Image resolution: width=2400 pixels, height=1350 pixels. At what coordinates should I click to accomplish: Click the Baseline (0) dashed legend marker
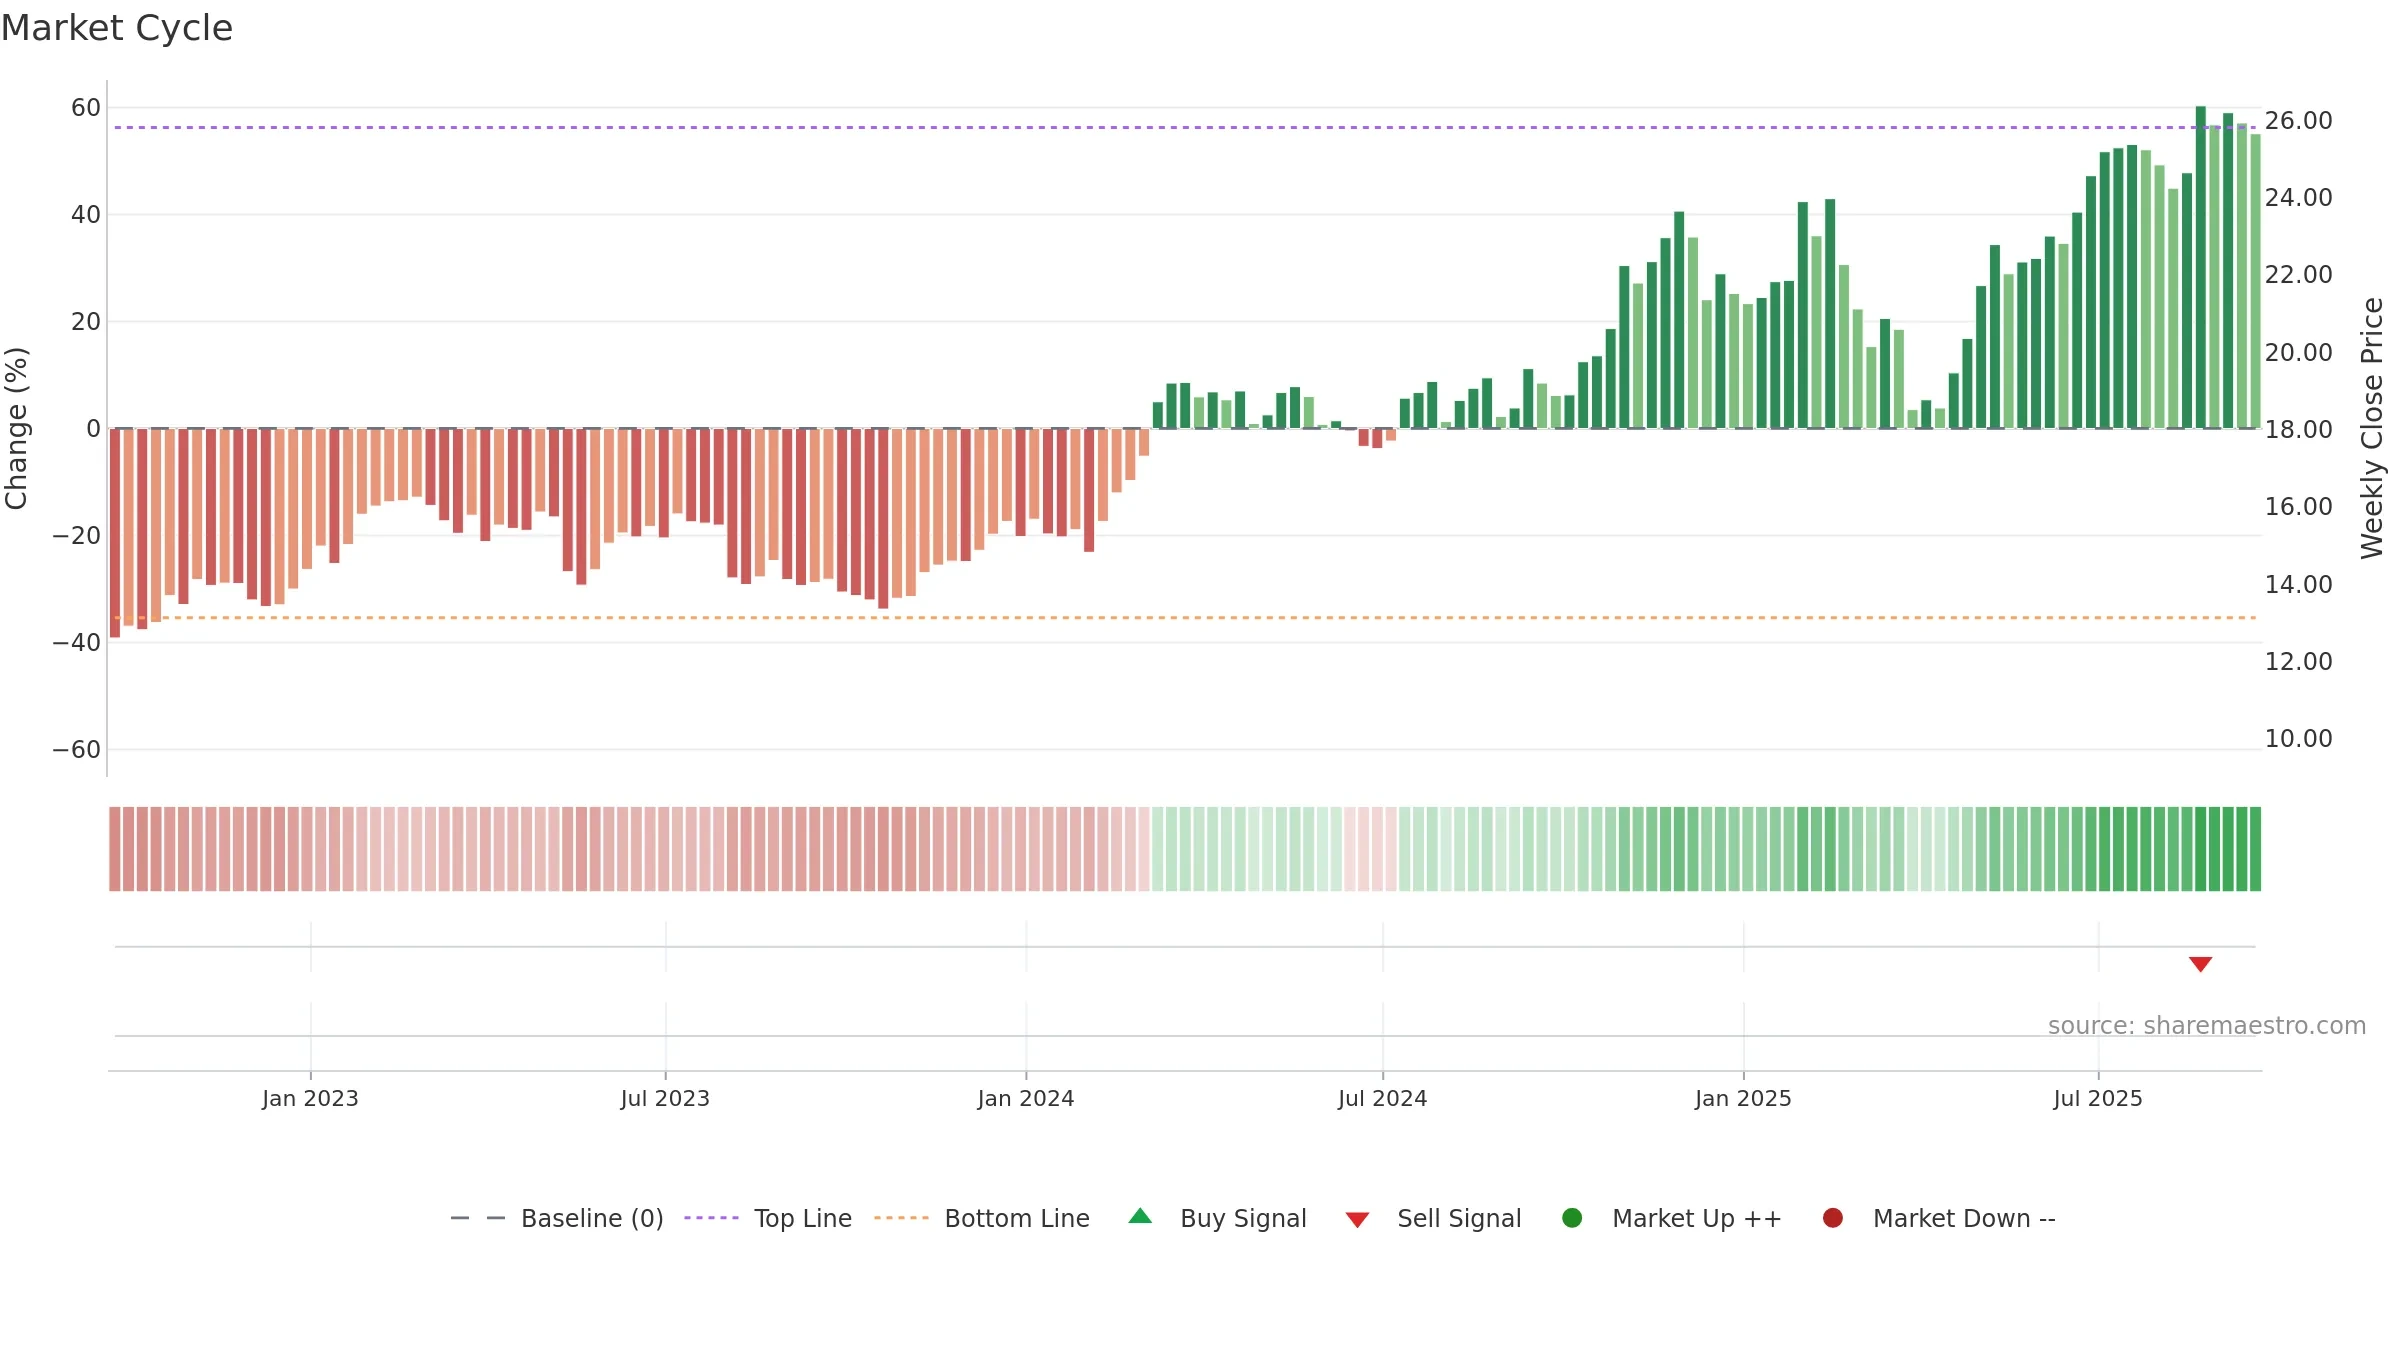coord(478,1218)
